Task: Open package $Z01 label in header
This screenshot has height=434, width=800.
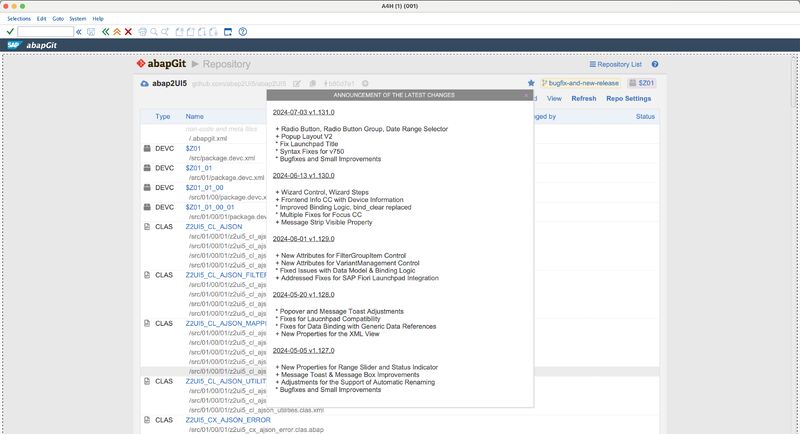Action: click(x=641, y=83)
